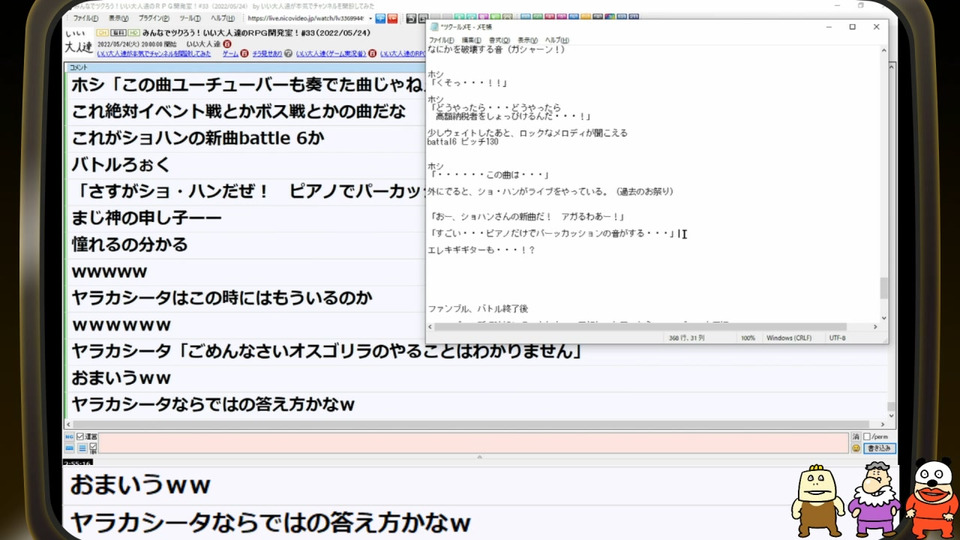Open the URL dropdown arrow in viewer toolbar

[370, 18]
